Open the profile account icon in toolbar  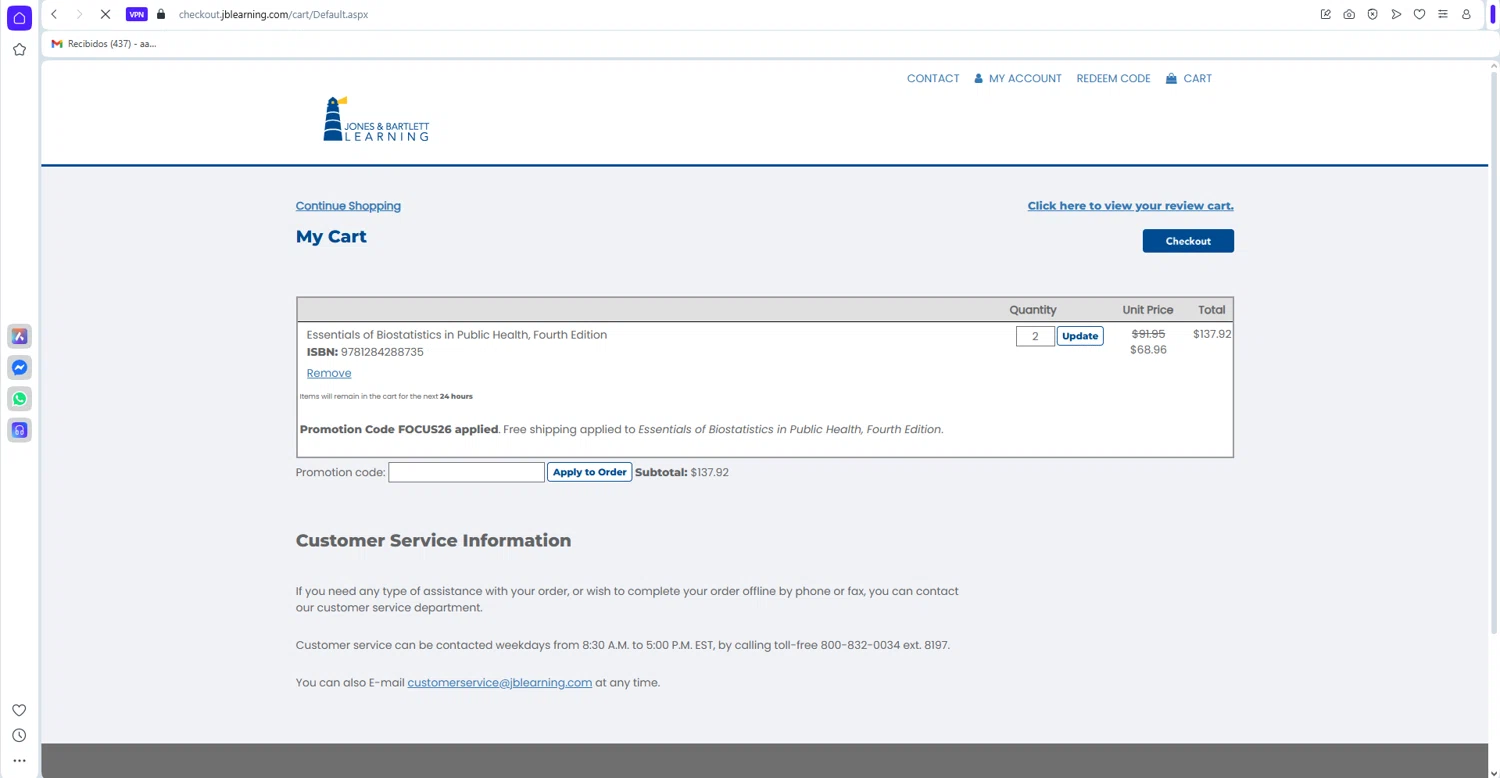click(x=1466, y=14)
